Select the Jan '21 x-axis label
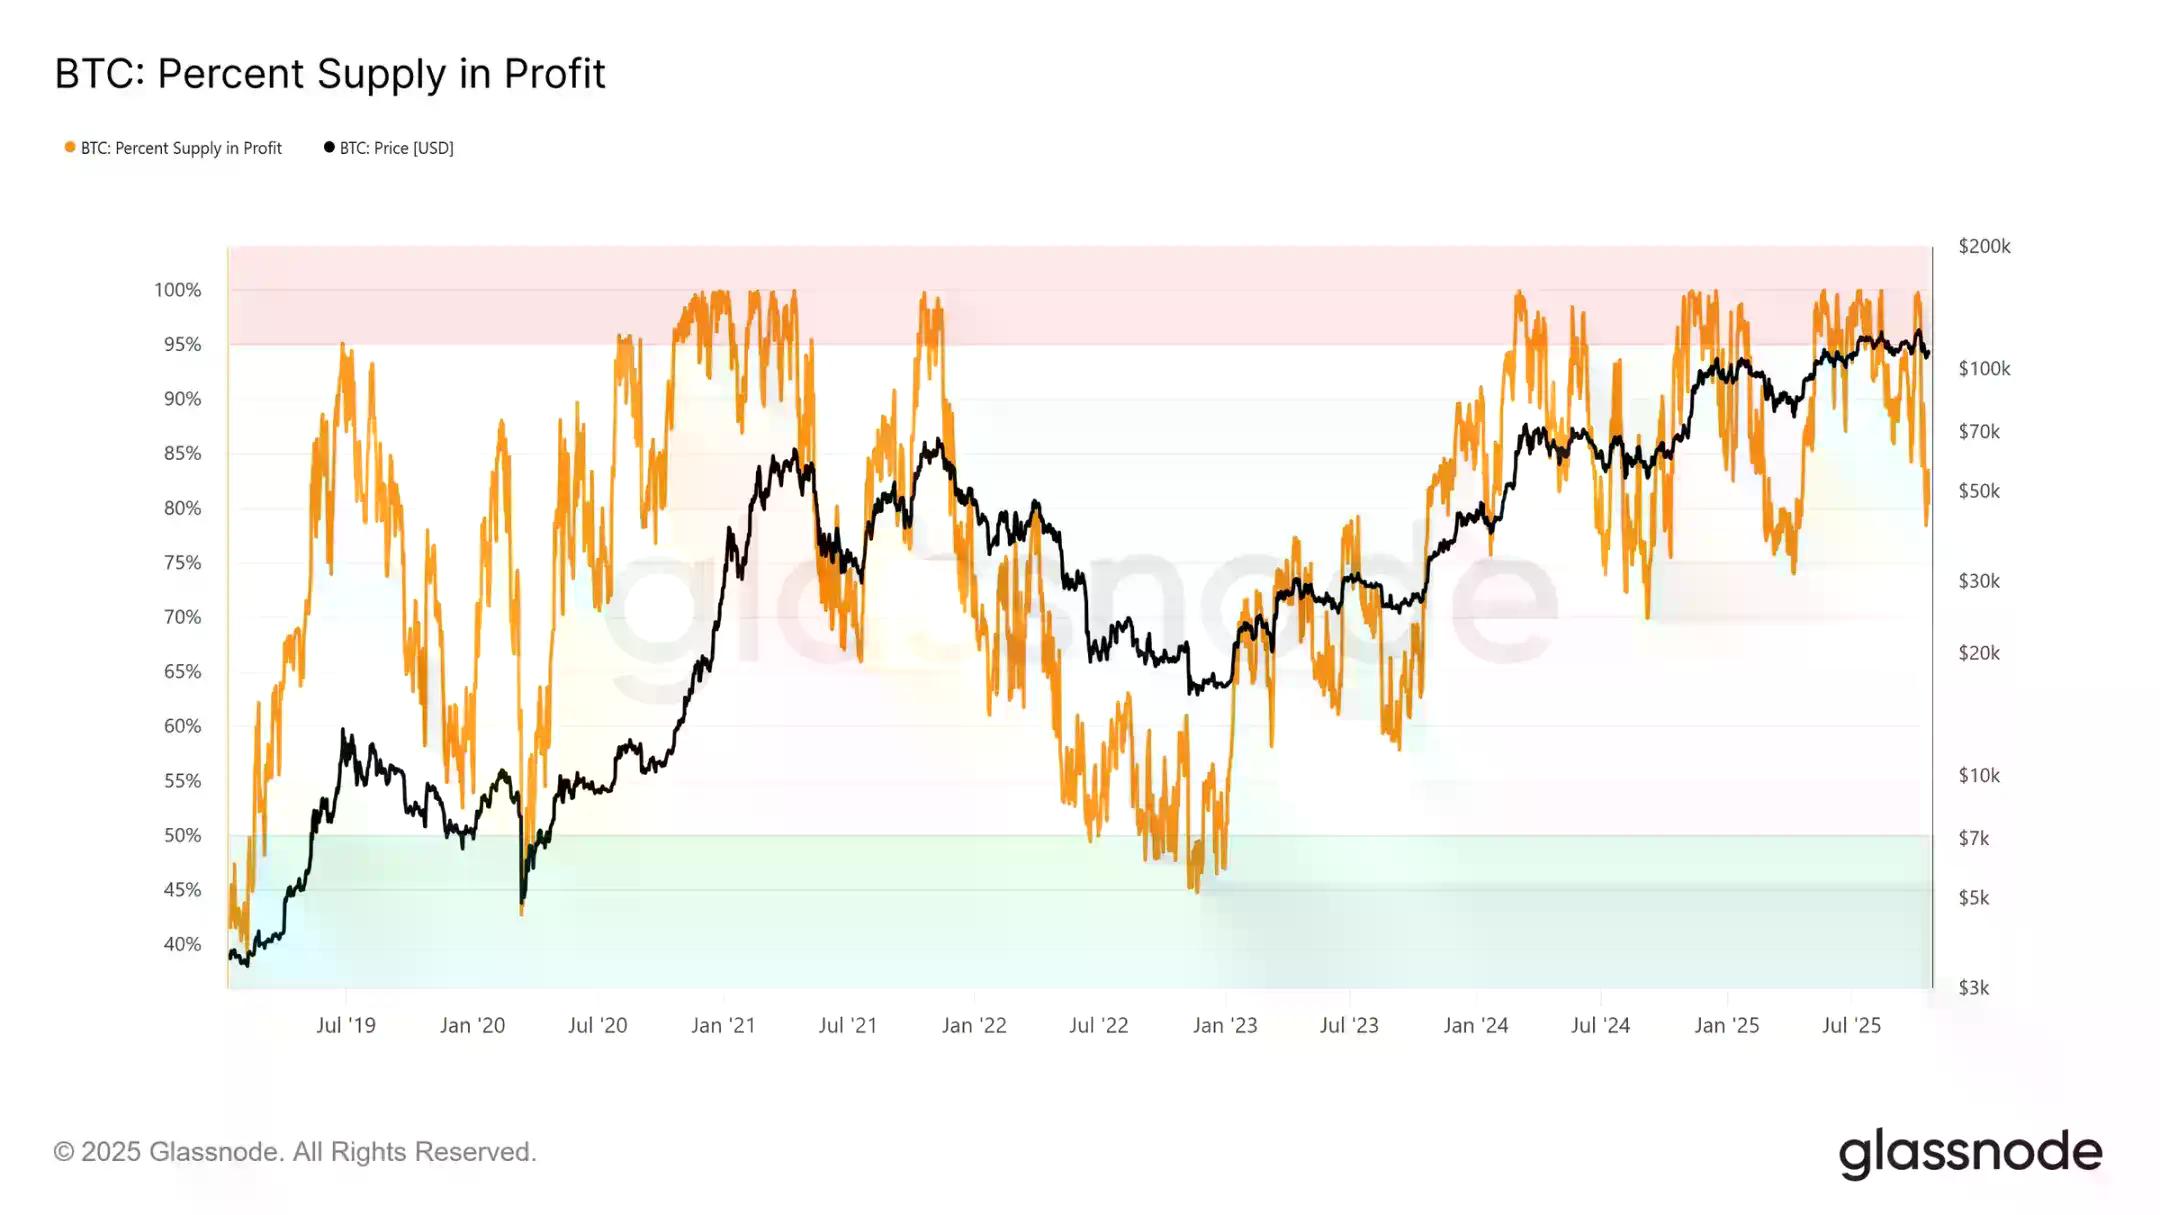 pos(723,1025)
